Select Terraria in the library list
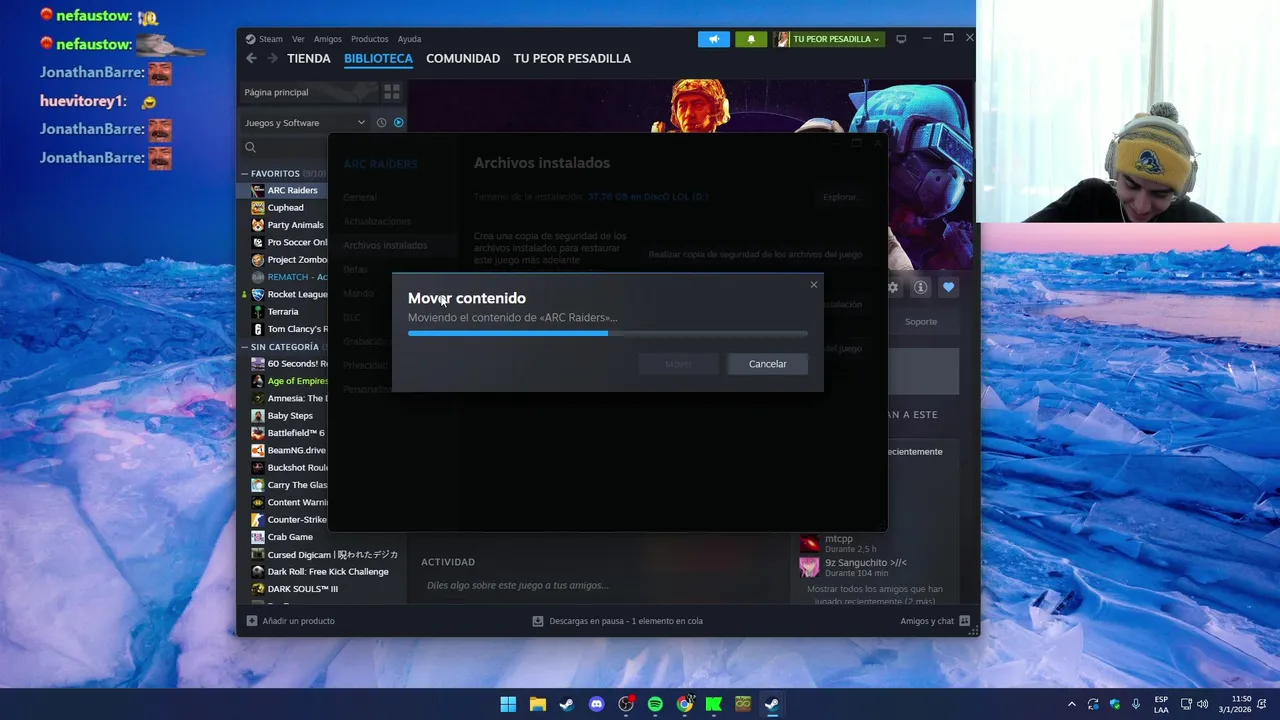1280x720 pixels. (x=283, y=312)
